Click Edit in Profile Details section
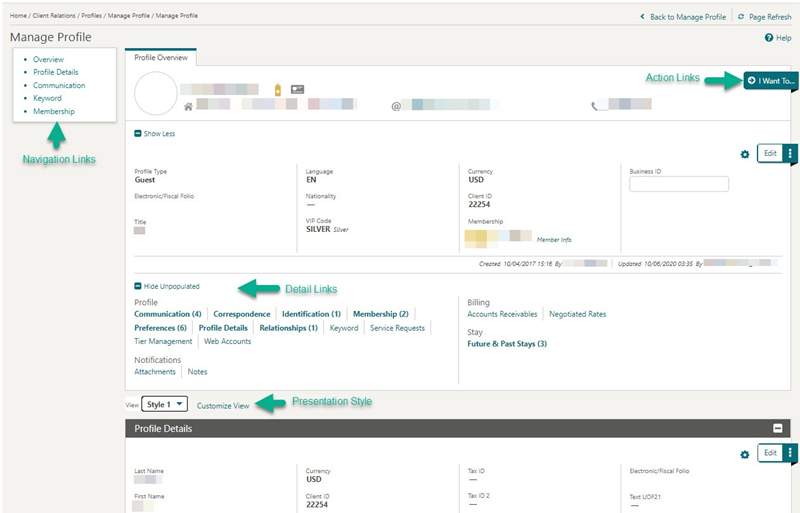 pos(770,453)
